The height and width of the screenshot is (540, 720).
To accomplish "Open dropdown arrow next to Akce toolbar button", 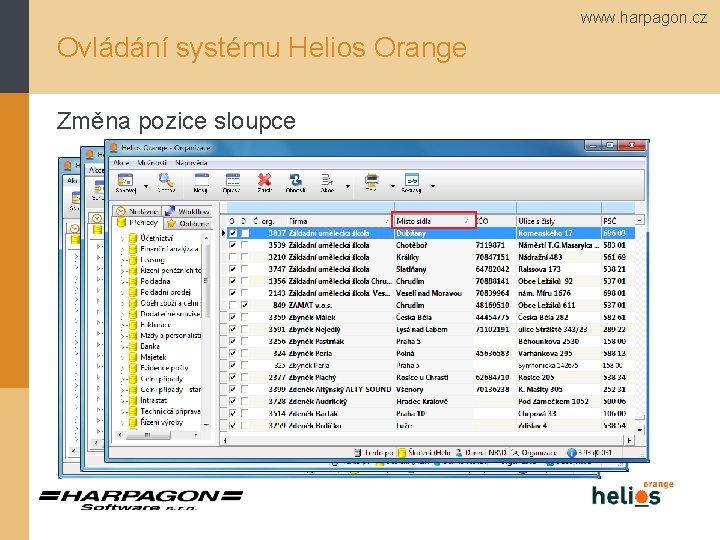I will pos(348,186).
